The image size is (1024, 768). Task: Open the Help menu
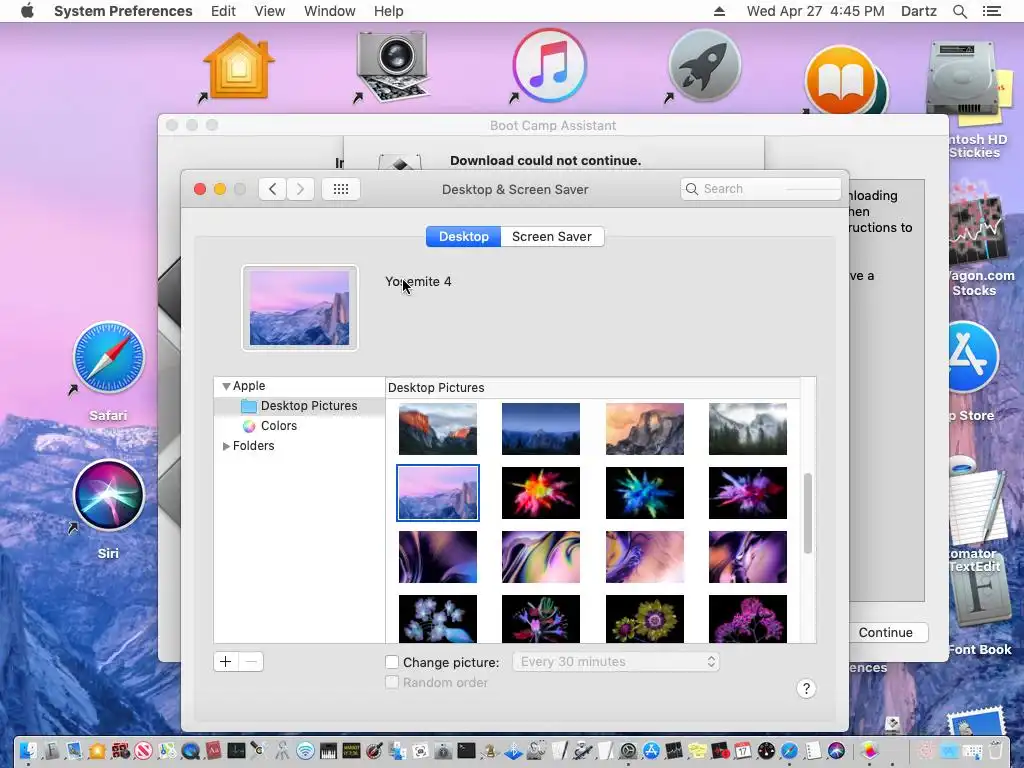(389, 11)
